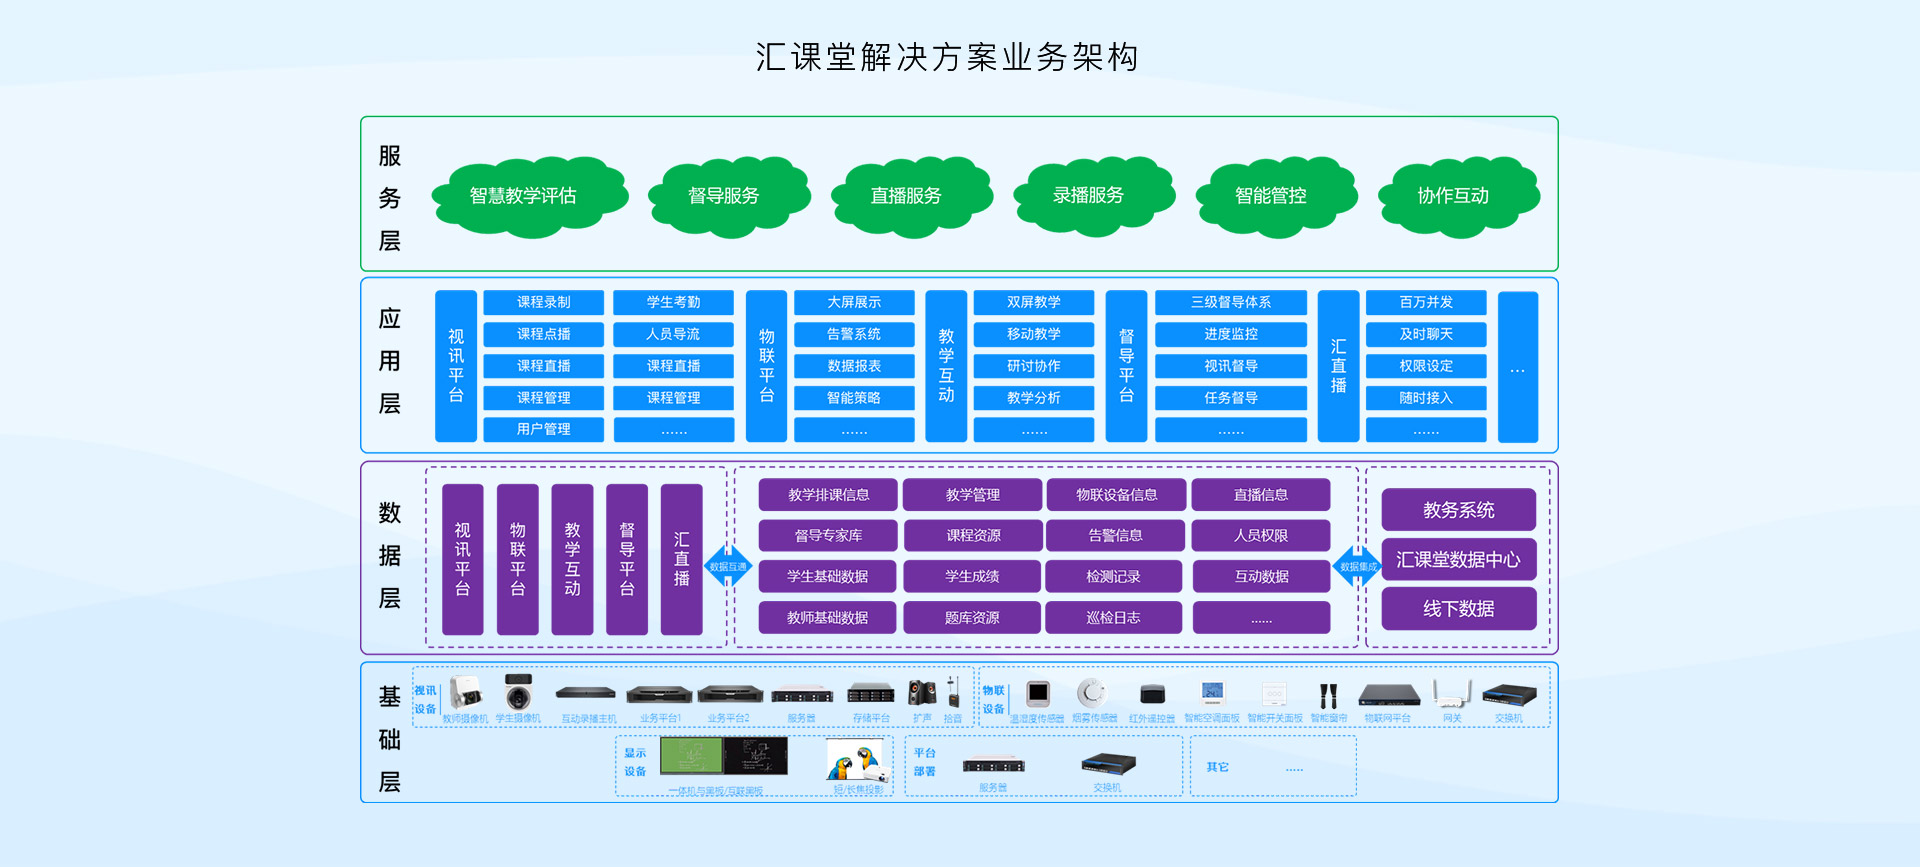Screen dimensions: 1920x867
Task: Select the 权限设定 block
Action: (1426, 366)
